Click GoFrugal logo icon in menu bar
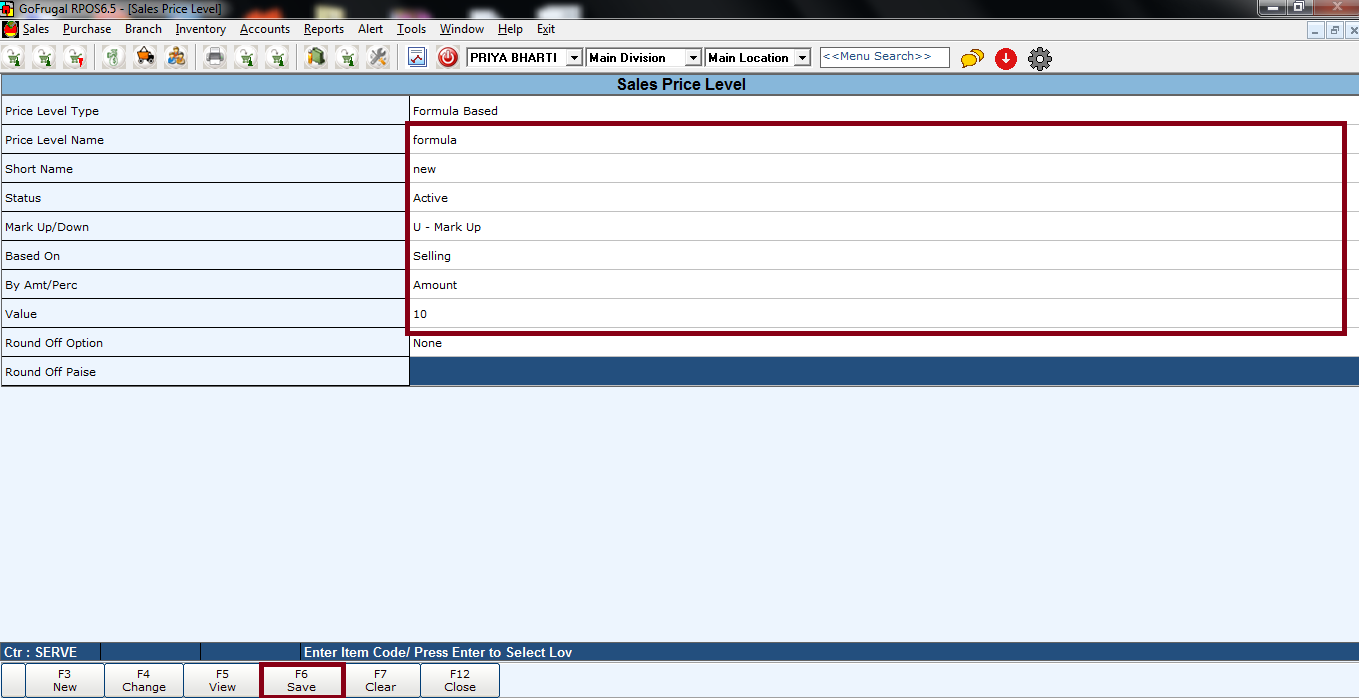 tap(10, 29)
